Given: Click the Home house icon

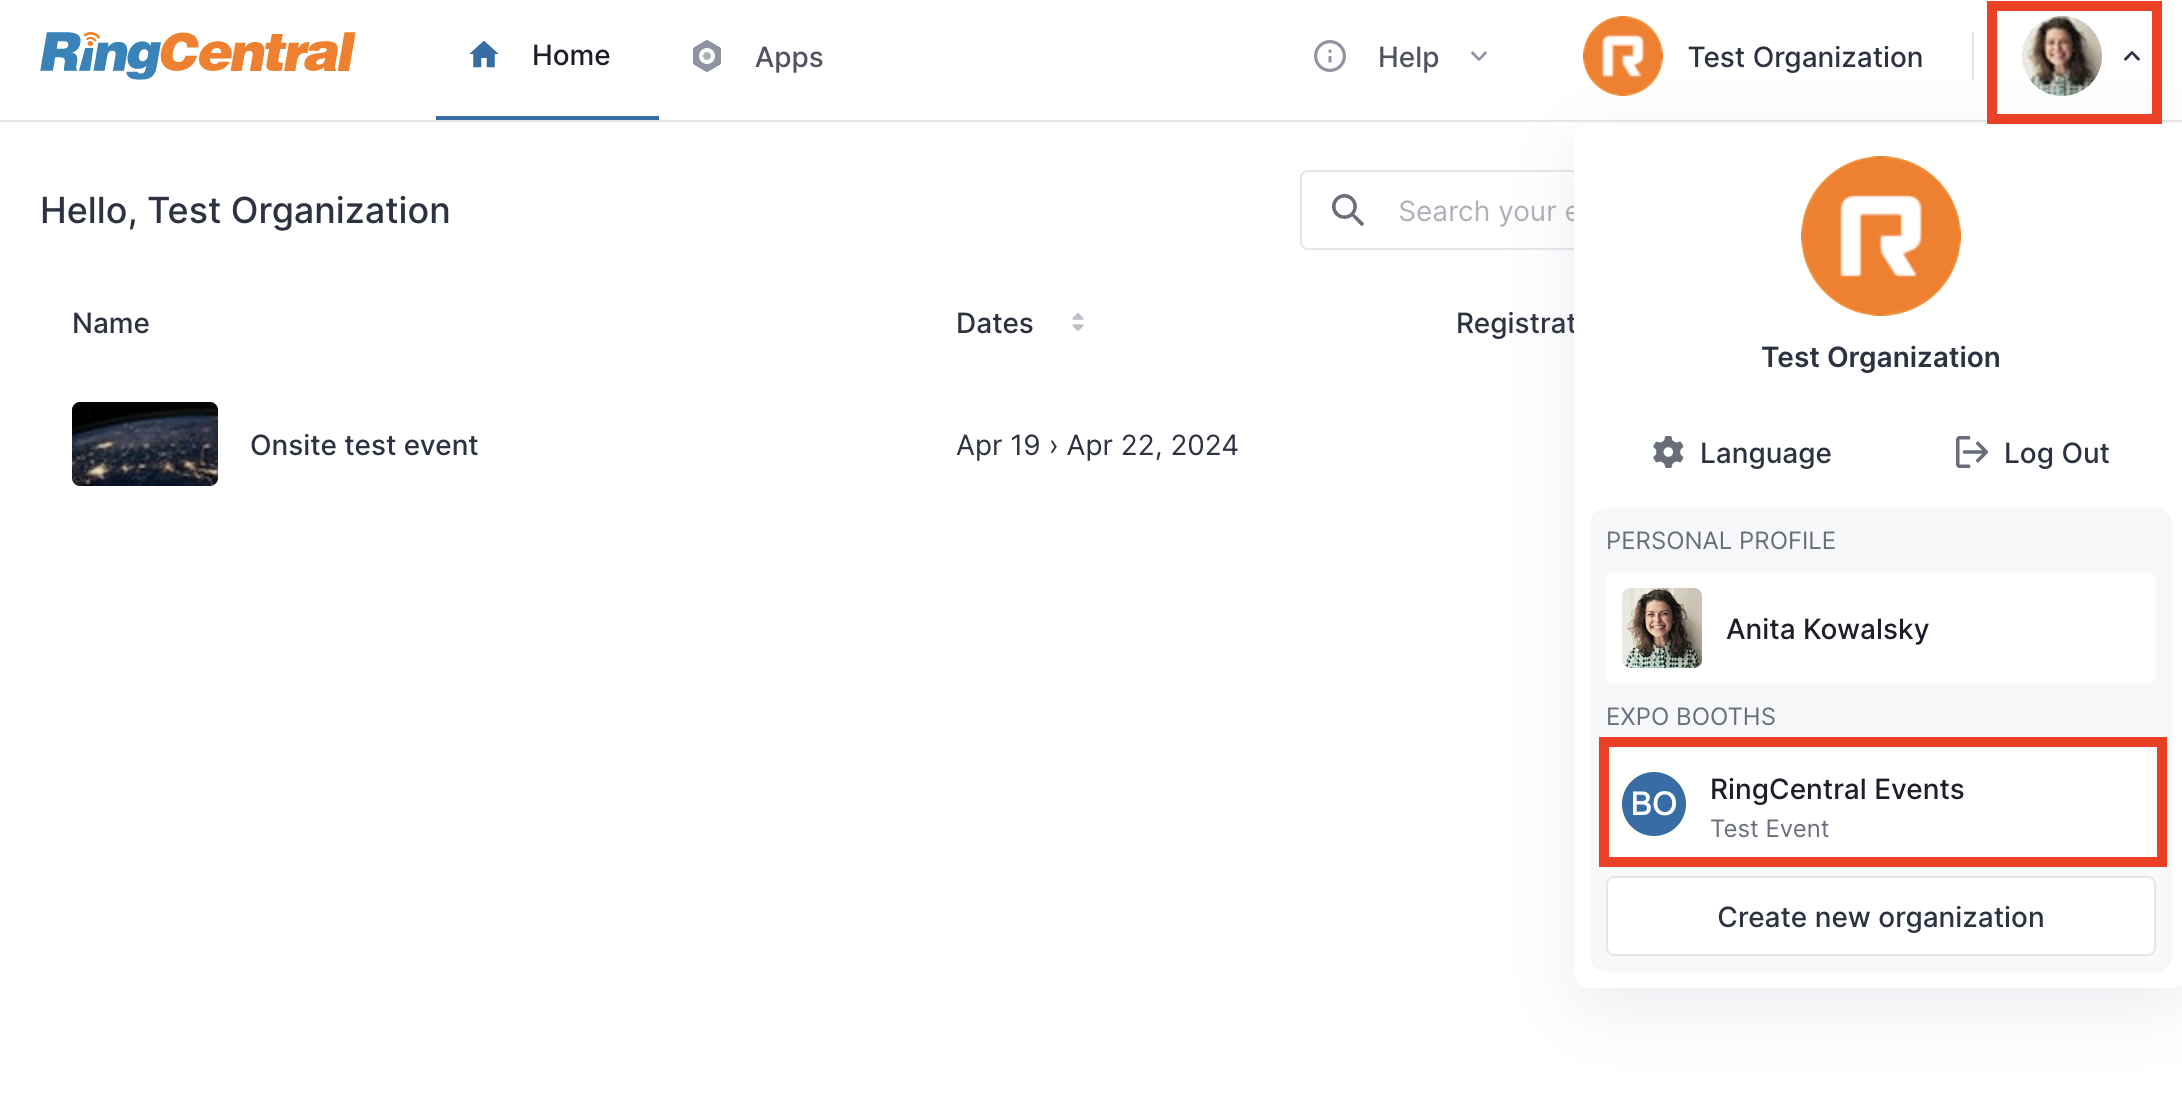Looking at the screenshot, I should click(484, 55).
